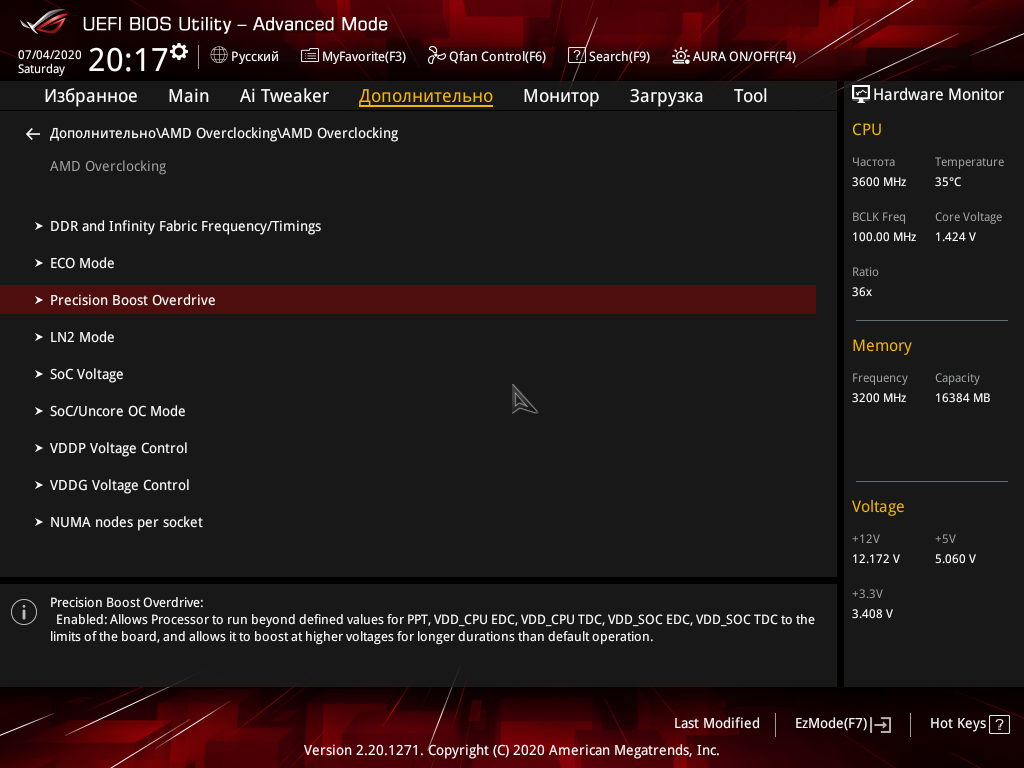This screenshot has height=768, width=1024.
Task: Click the memory capacity 16384 MB value
Action: tap(963, 398)
